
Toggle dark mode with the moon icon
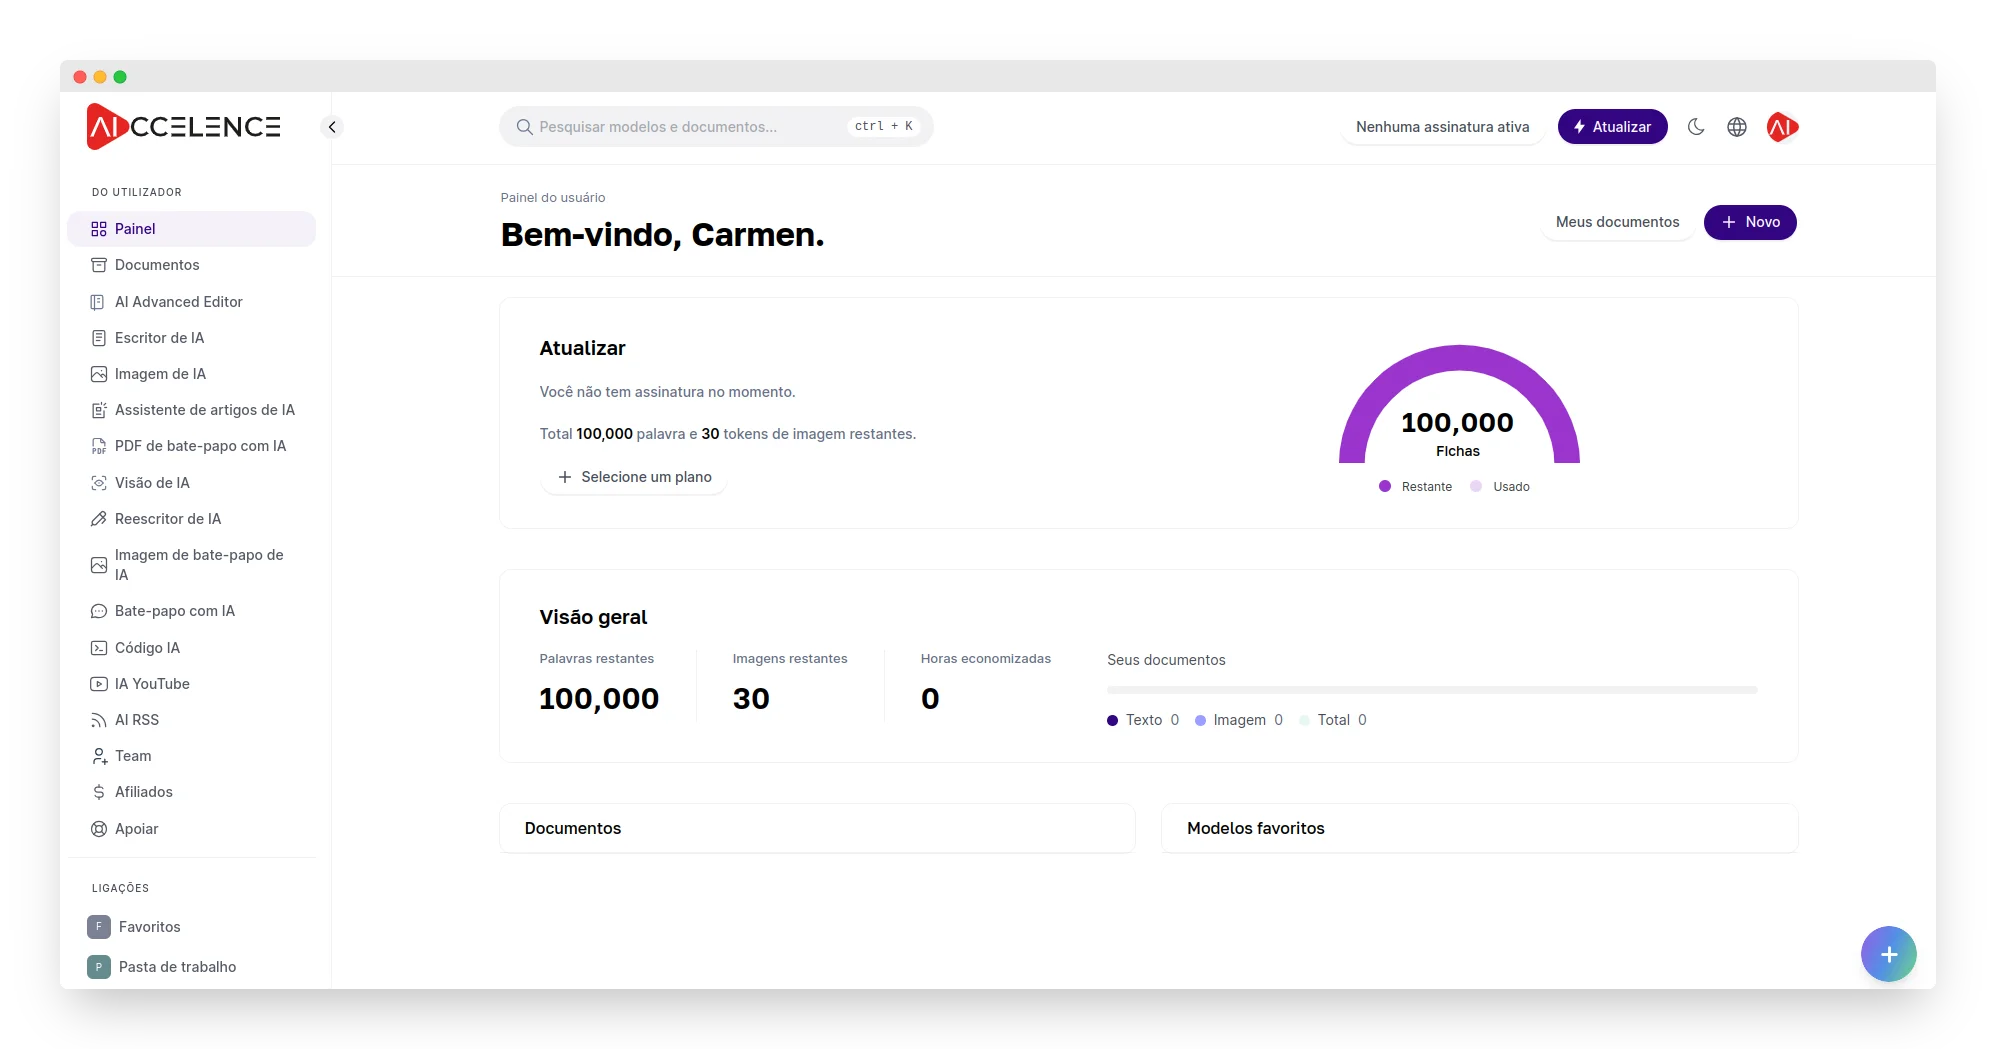(x=1696, y=127)
